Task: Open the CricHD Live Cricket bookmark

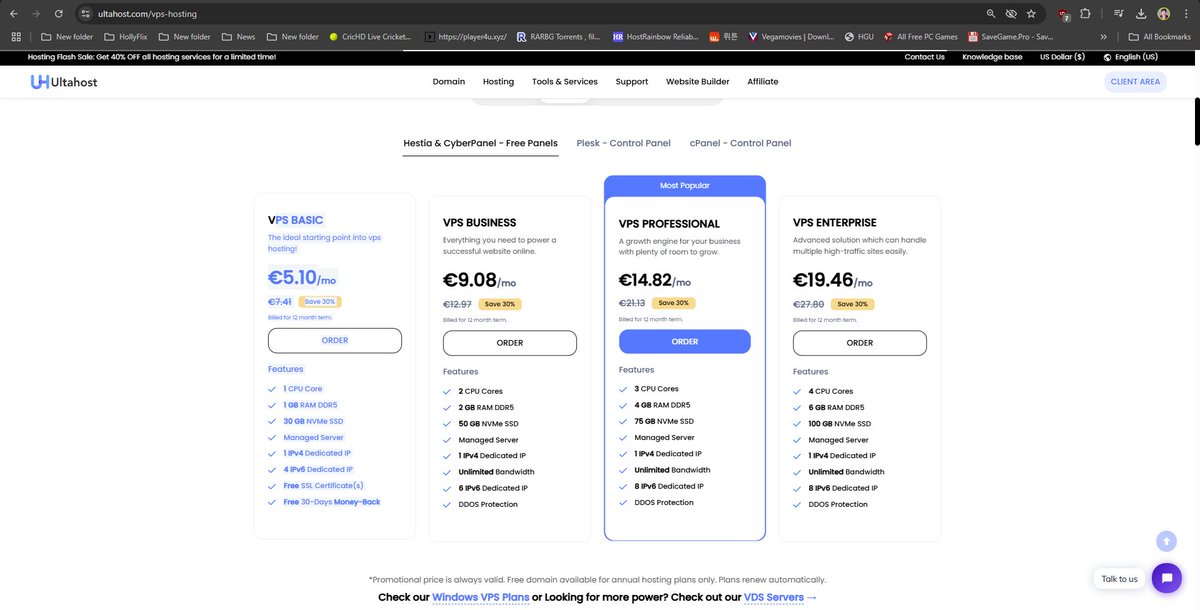Action: (369, 36)
